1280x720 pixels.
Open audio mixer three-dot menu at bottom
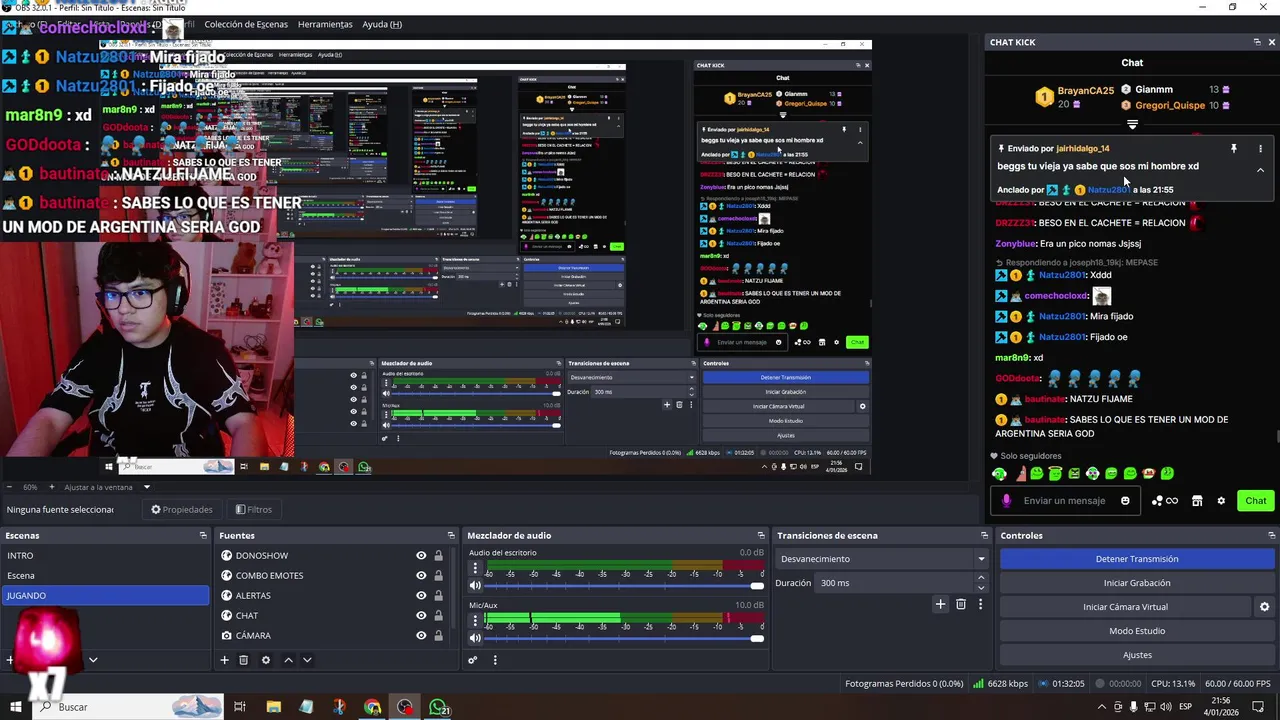pyautogui.click(x=494, y=660)
